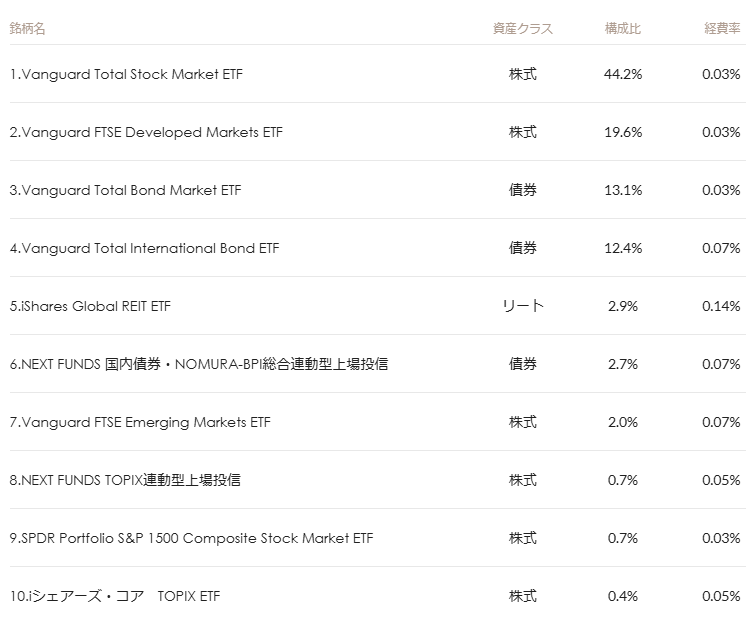Open Vanguard FTSE Developed Markets ETF row
The height and width of the screenshot is (622, 748).
pos(146,132)
